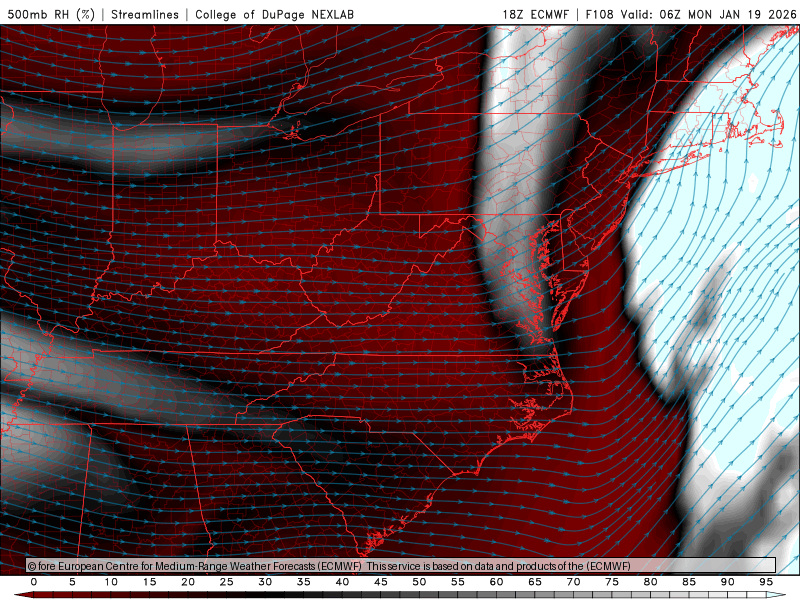Click the legend value "20"
The height and width of the screenshot is (600, 800).
click(188, 582)
